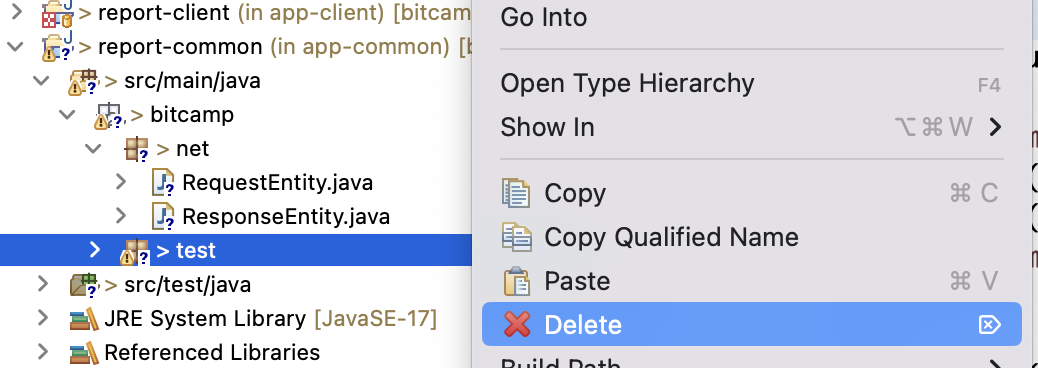Expand Referenced Libraries node

(43, 351)
